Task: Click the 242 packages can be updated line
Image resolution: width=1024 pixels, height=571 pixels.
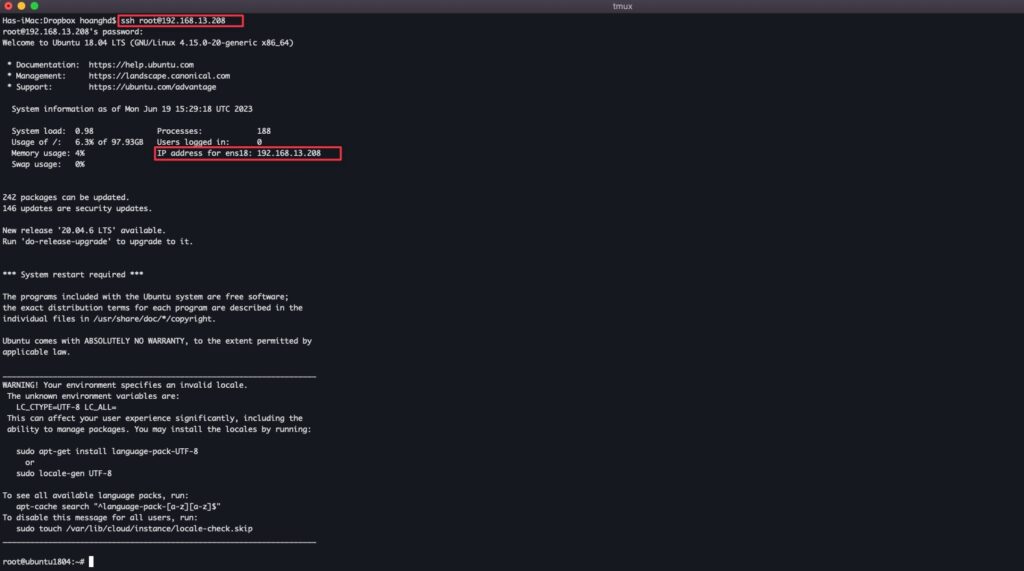Action: point(66,197)
